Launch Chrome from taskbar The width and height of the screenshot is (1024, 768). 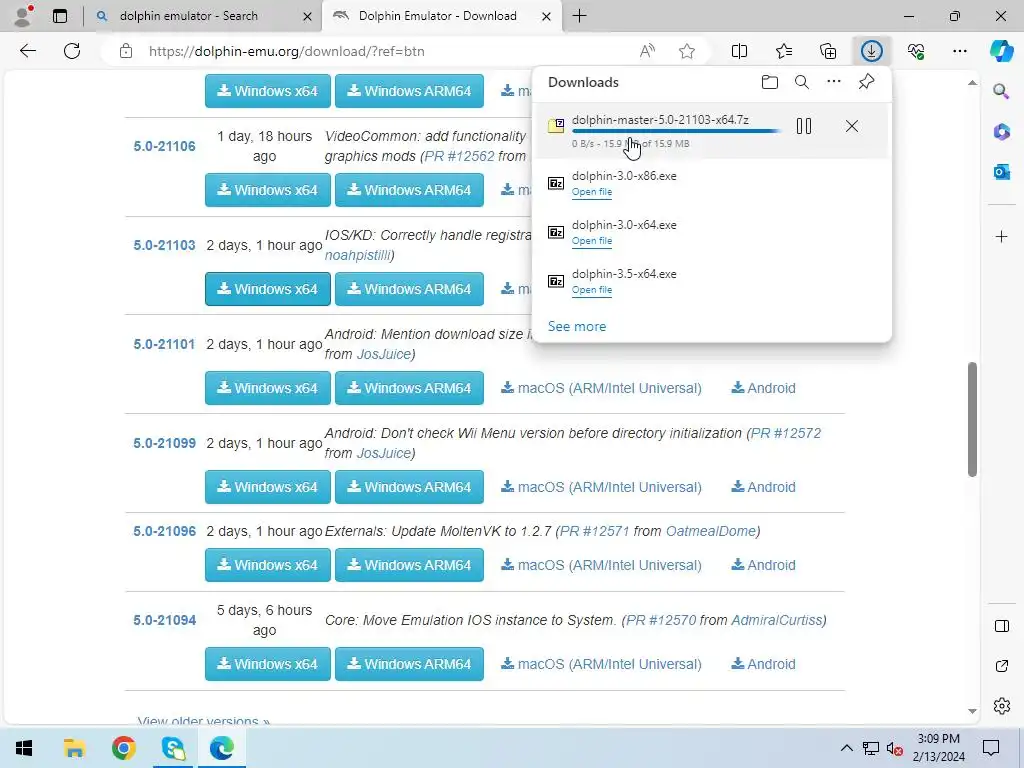click(x=123, y=748)
